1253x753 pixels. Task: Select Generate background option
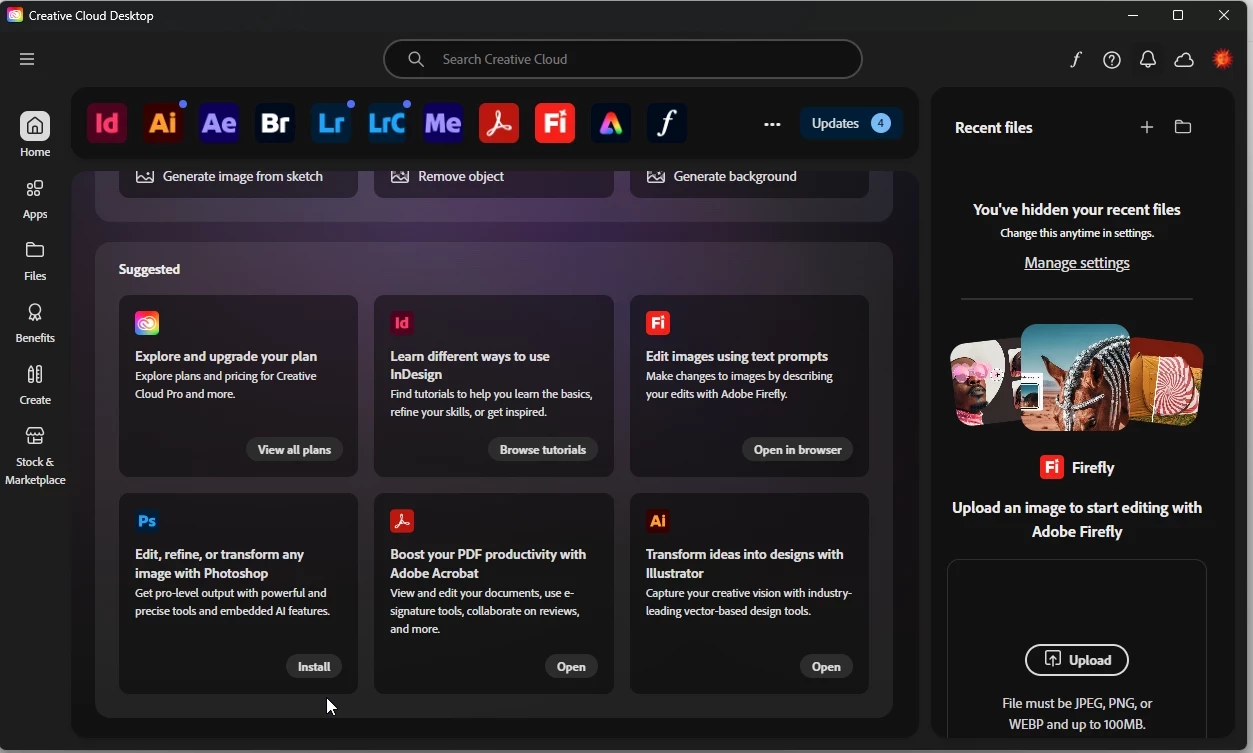pyautogui.click(x=749, y=178)
